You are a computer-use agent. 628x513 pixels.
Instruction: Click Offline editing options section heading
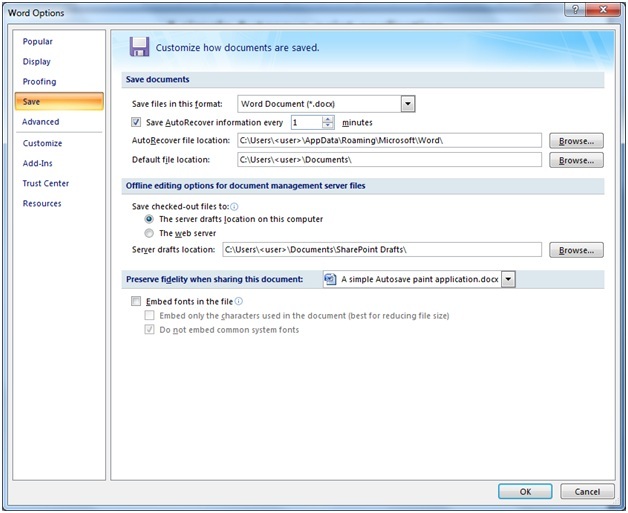[x=246, y=186]
